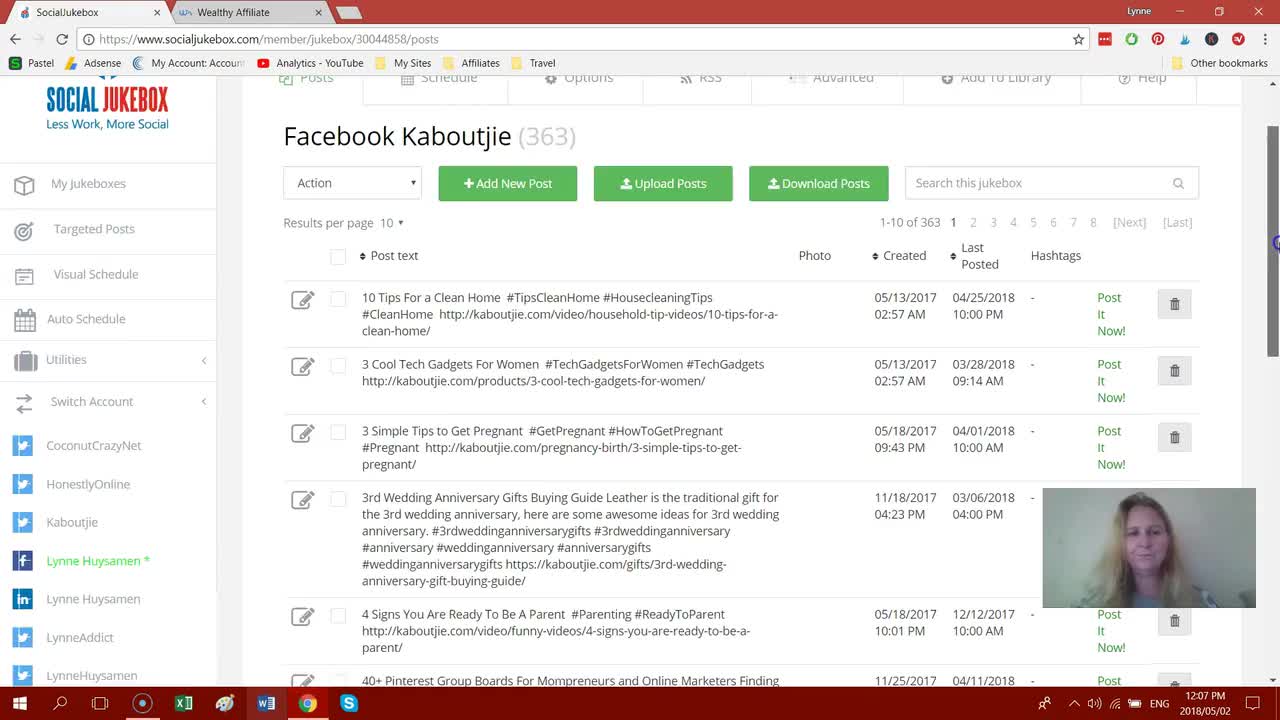Screen dimensions: 1280x720
Task: Go to page 2 of results
Action: pos(973,223)
